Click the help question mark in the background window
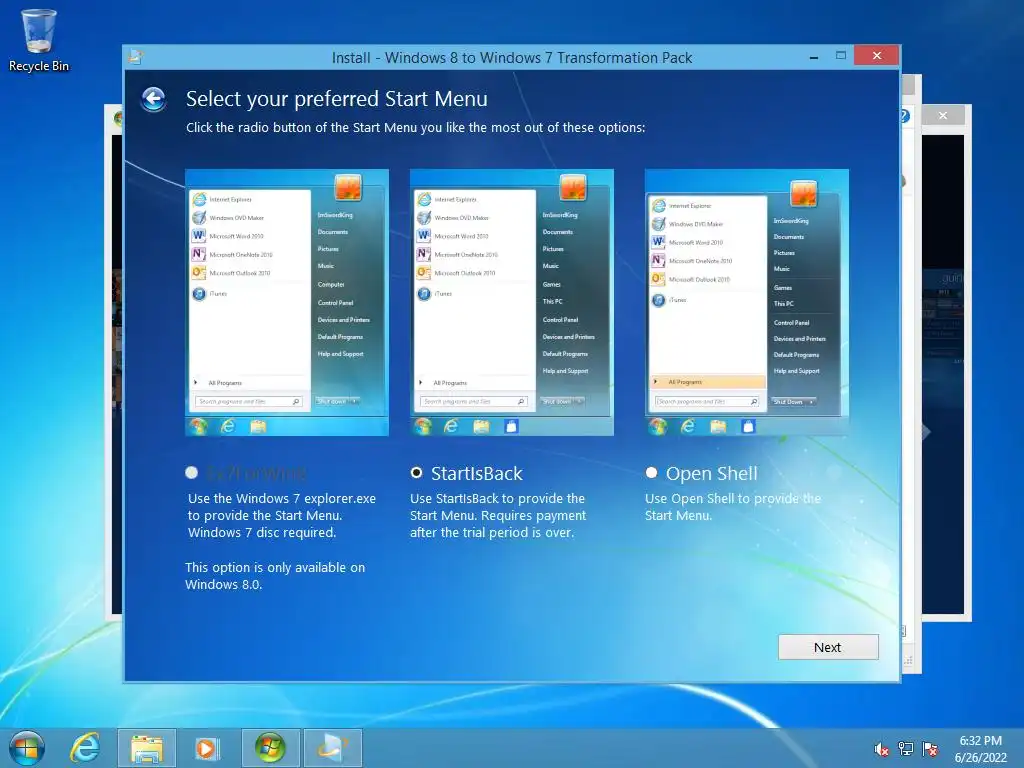This screenshot has height=768, width=1024. (x=905, y=116)
